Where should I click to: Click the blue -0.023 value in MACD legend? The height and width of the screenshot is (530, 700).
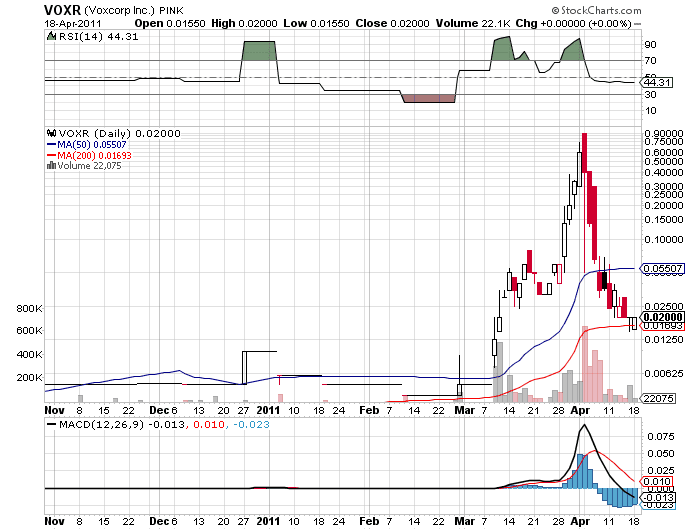point(251,424)
